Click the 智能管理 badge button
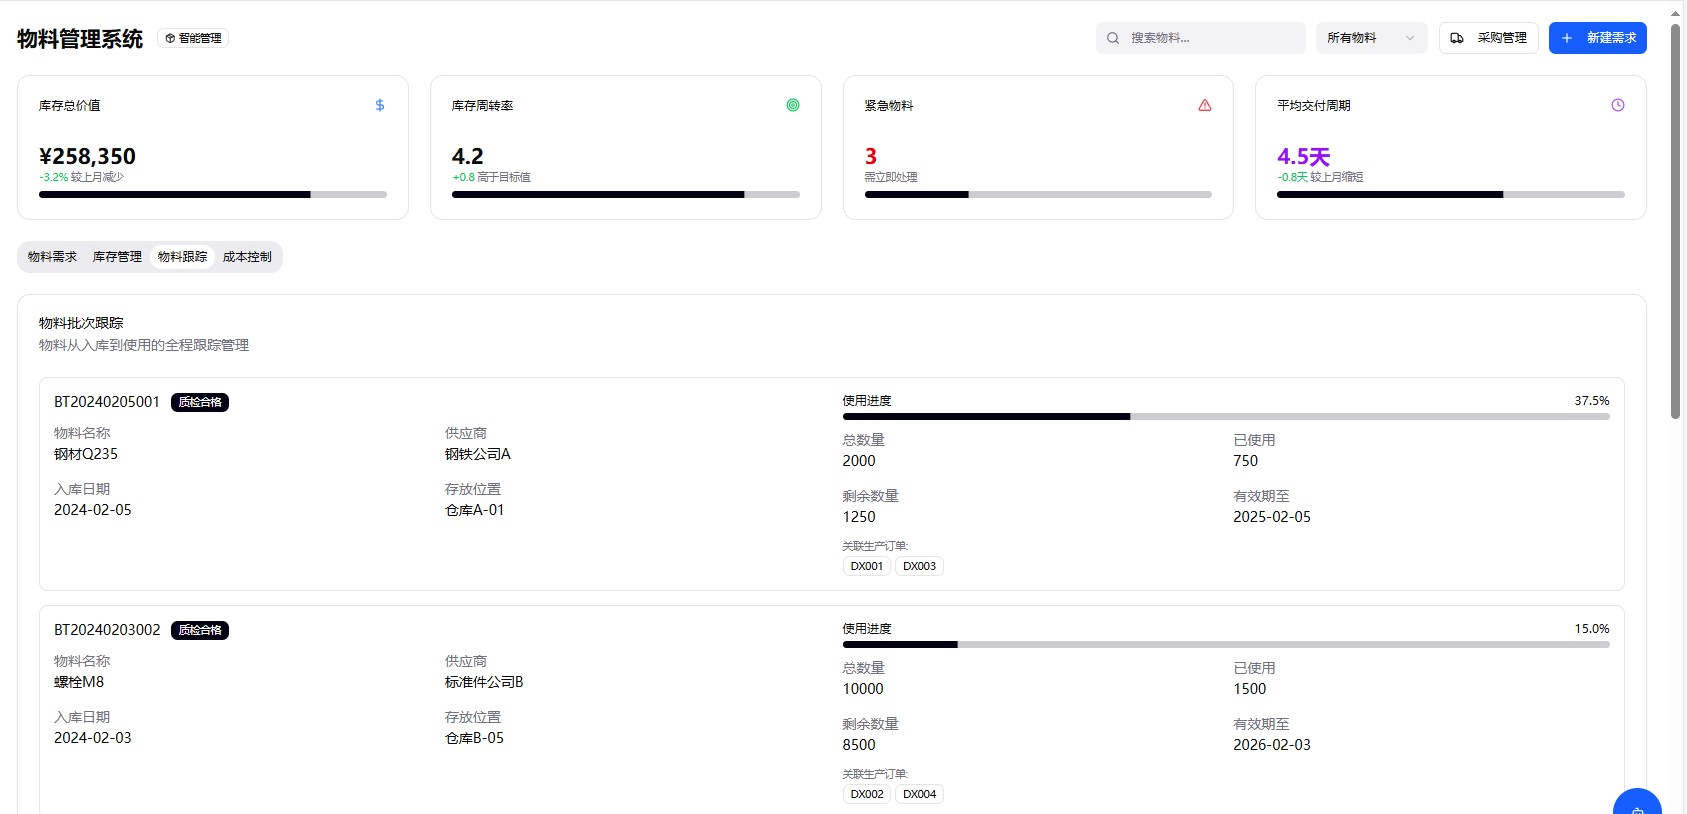 pos(193,38)
